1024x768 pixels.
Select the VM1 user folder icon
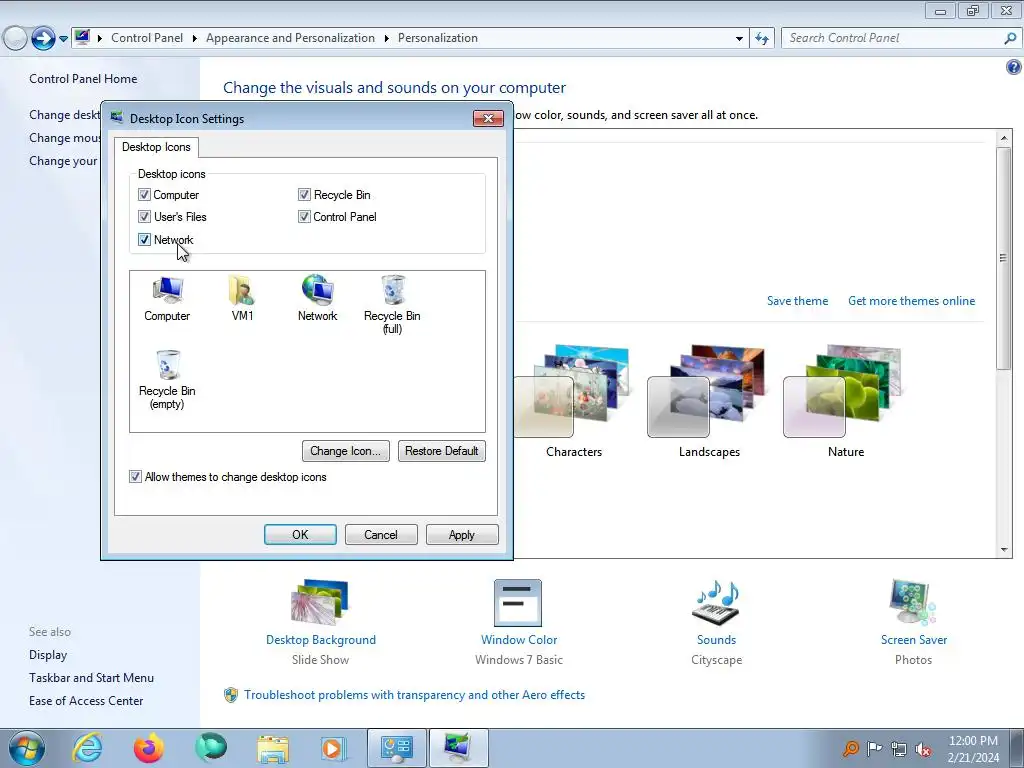click(x=242, y=299)
